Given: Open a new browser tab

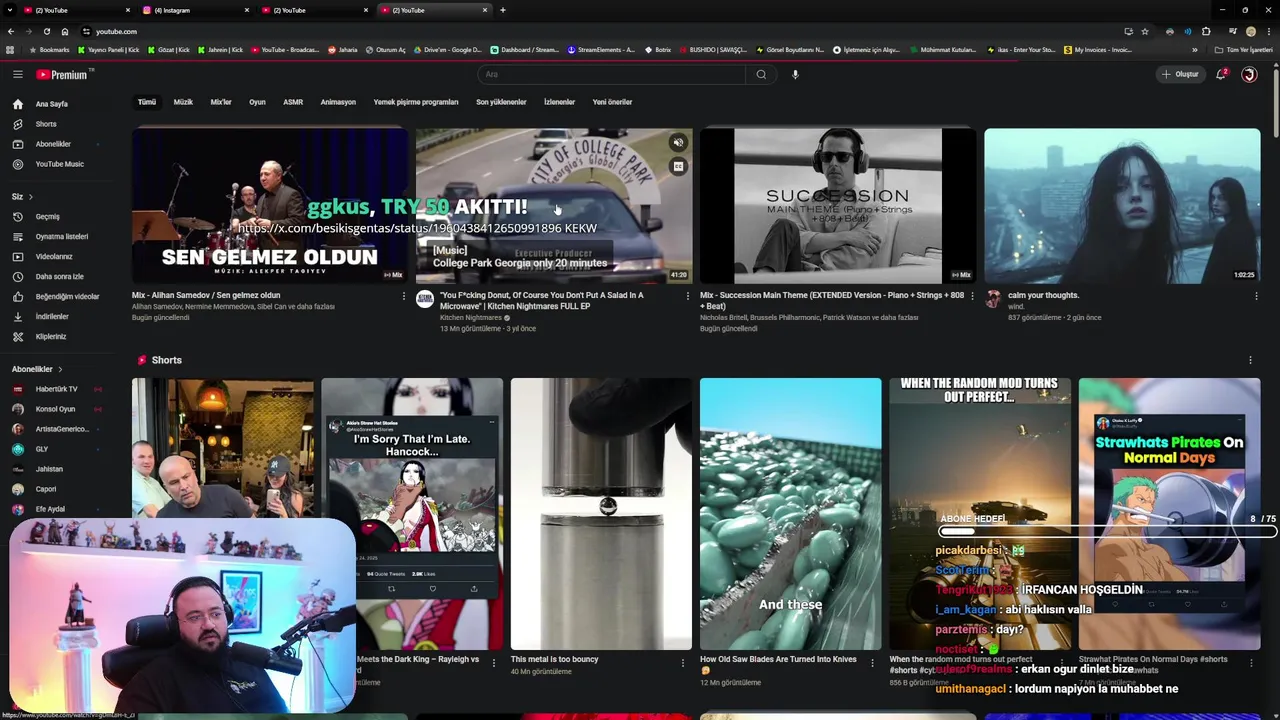Looking at the screenshot, I should click(x=502, y=10).
